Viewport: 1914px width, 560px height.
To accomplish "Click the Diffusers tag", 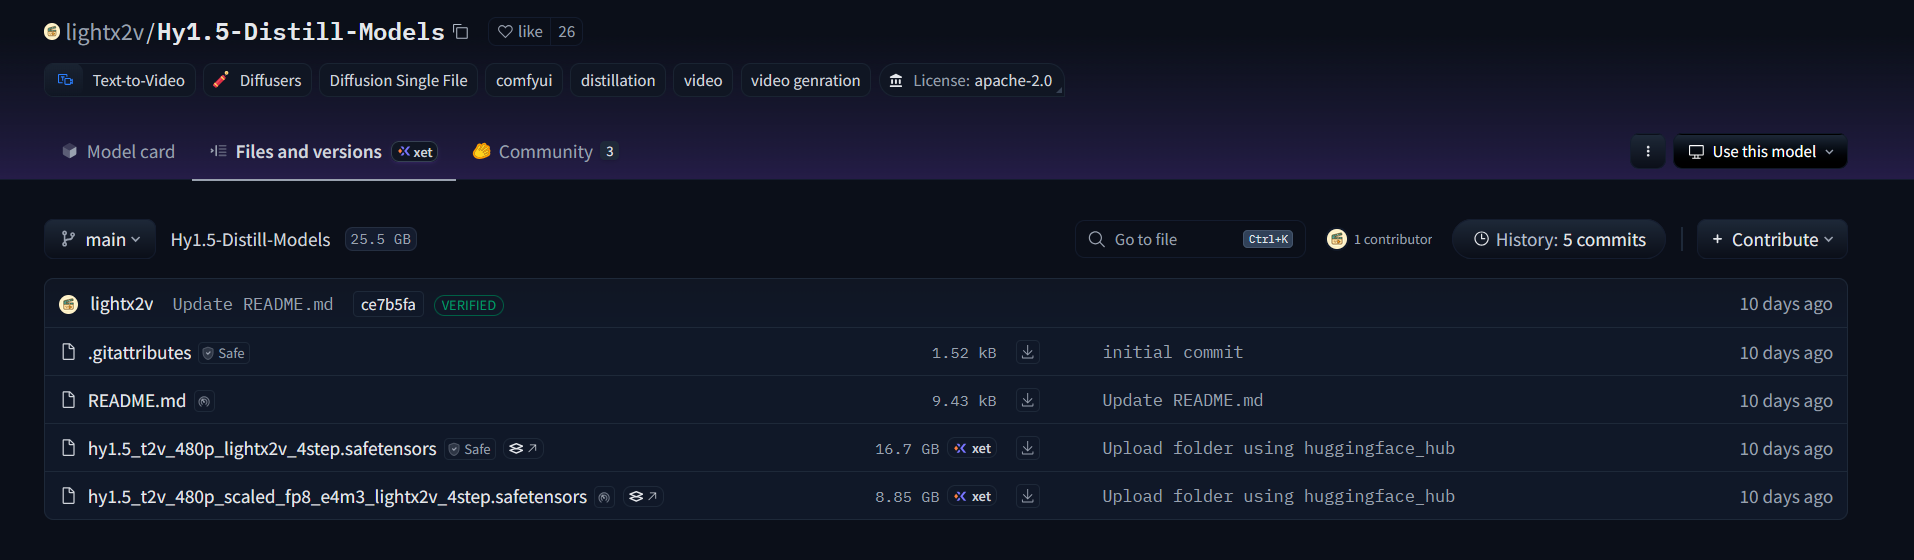I will tap(258, 80).
